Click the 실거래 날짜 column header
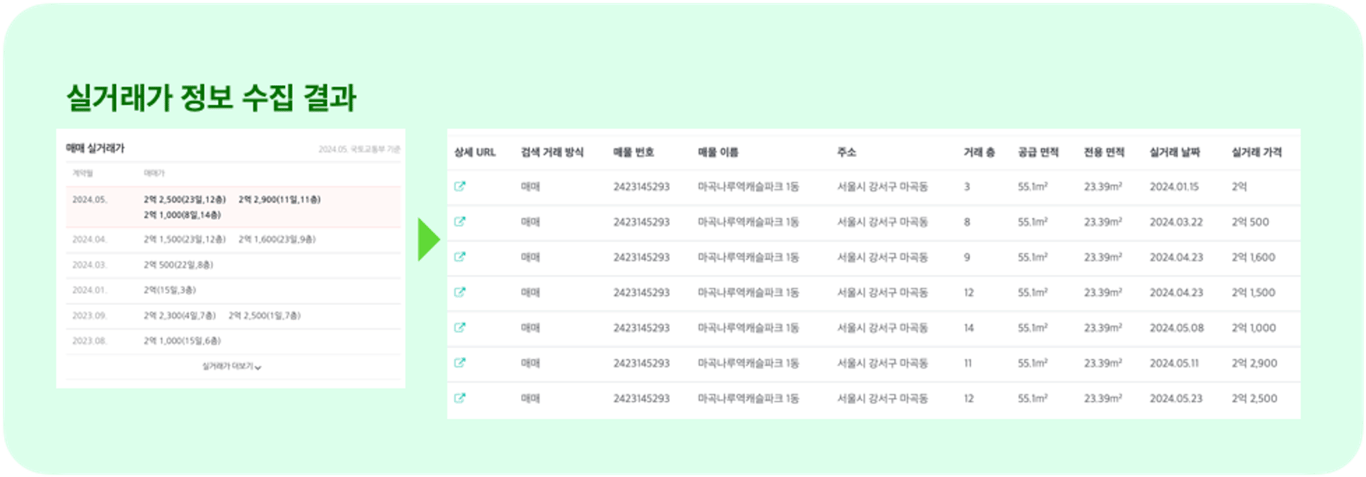 (x=1174, y=153)
